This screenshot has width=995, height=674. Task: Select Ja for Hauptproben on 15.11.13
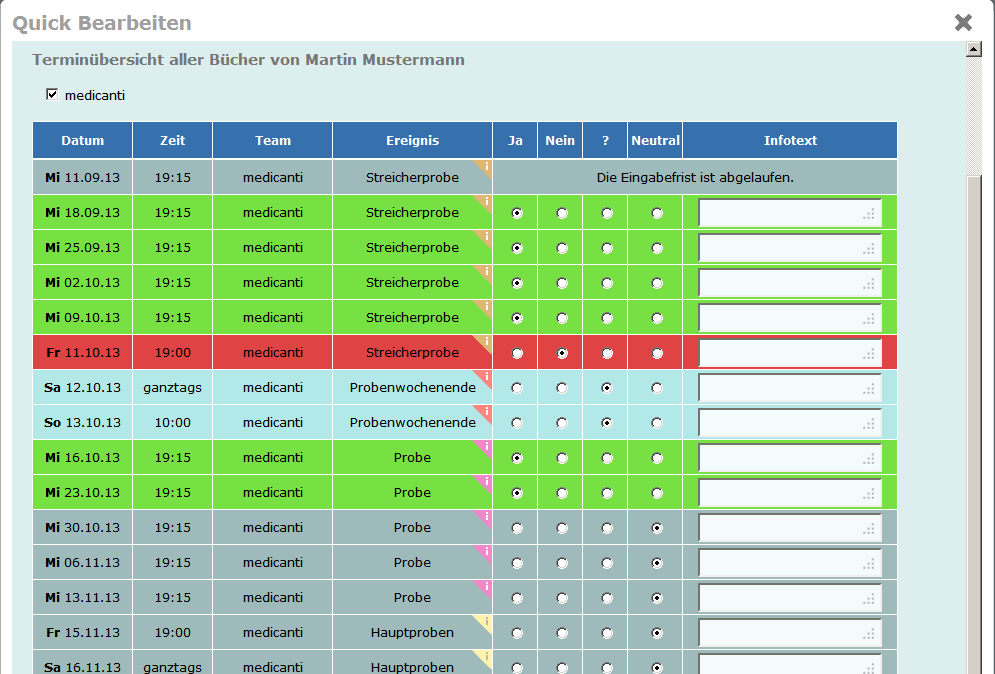click(515, 632)
